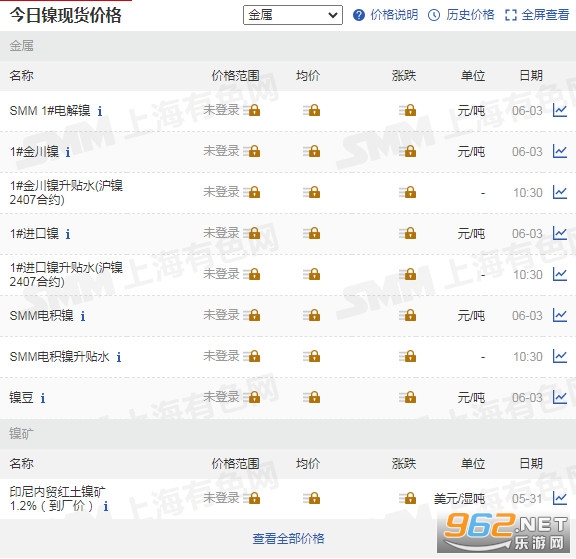Open the trend chart for SMM电积镍

pyautogui.click(x=560, y=315)
